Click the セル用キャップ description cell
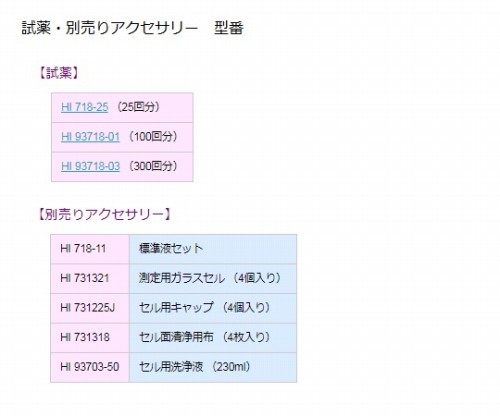 tap(213, 308)
